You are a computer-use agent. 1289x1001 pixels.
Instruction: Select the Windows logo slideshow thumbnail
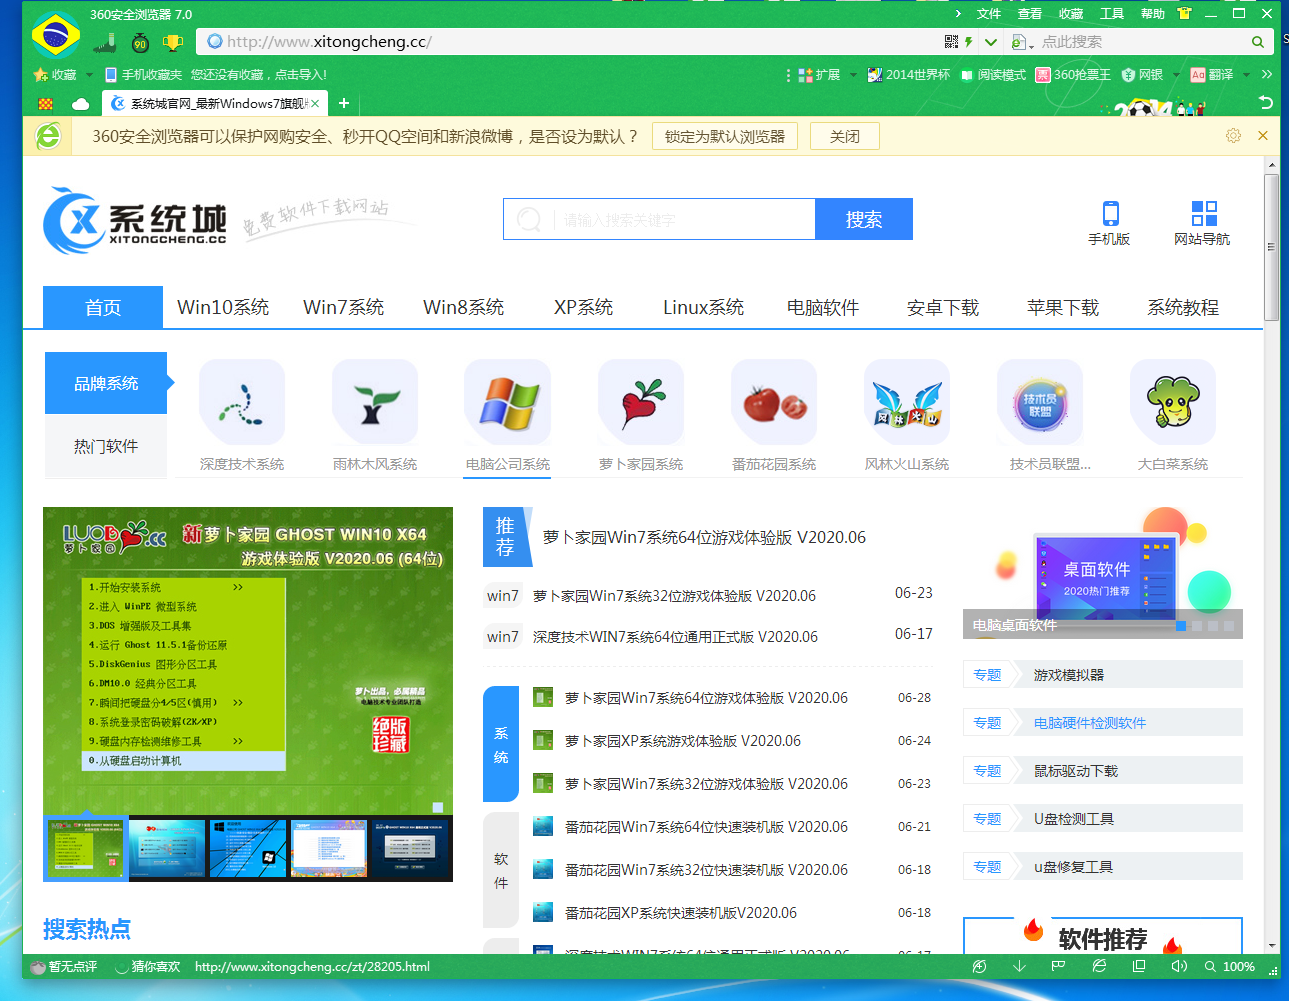point(248,849)
